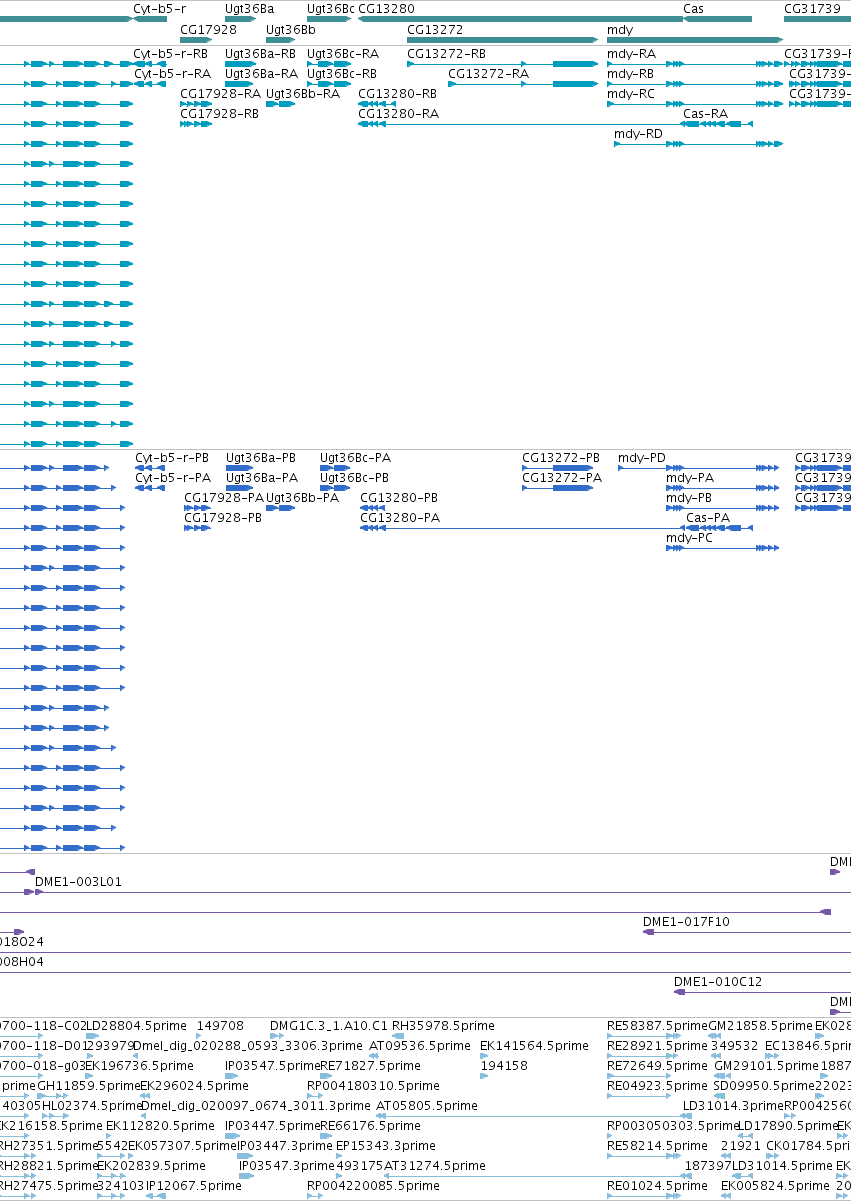Click transcript Ugt36Ba-RA
This screenshot has width=851, height=1201.
coord(261,73)
